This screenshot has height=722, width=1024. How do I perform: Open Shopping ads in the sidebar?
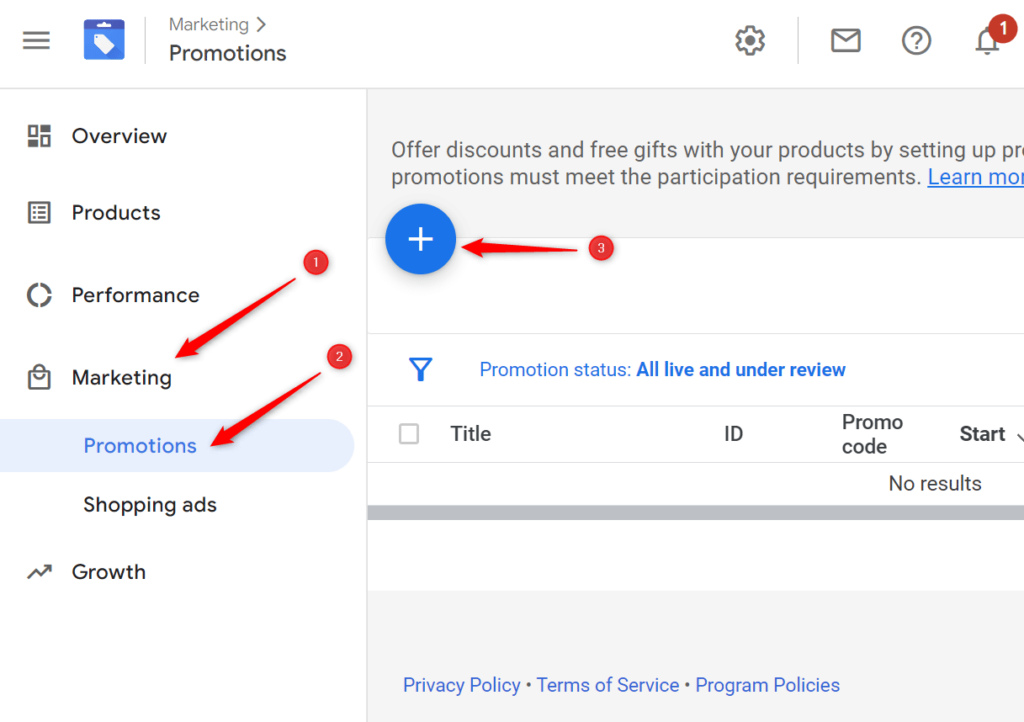(150, 505)
